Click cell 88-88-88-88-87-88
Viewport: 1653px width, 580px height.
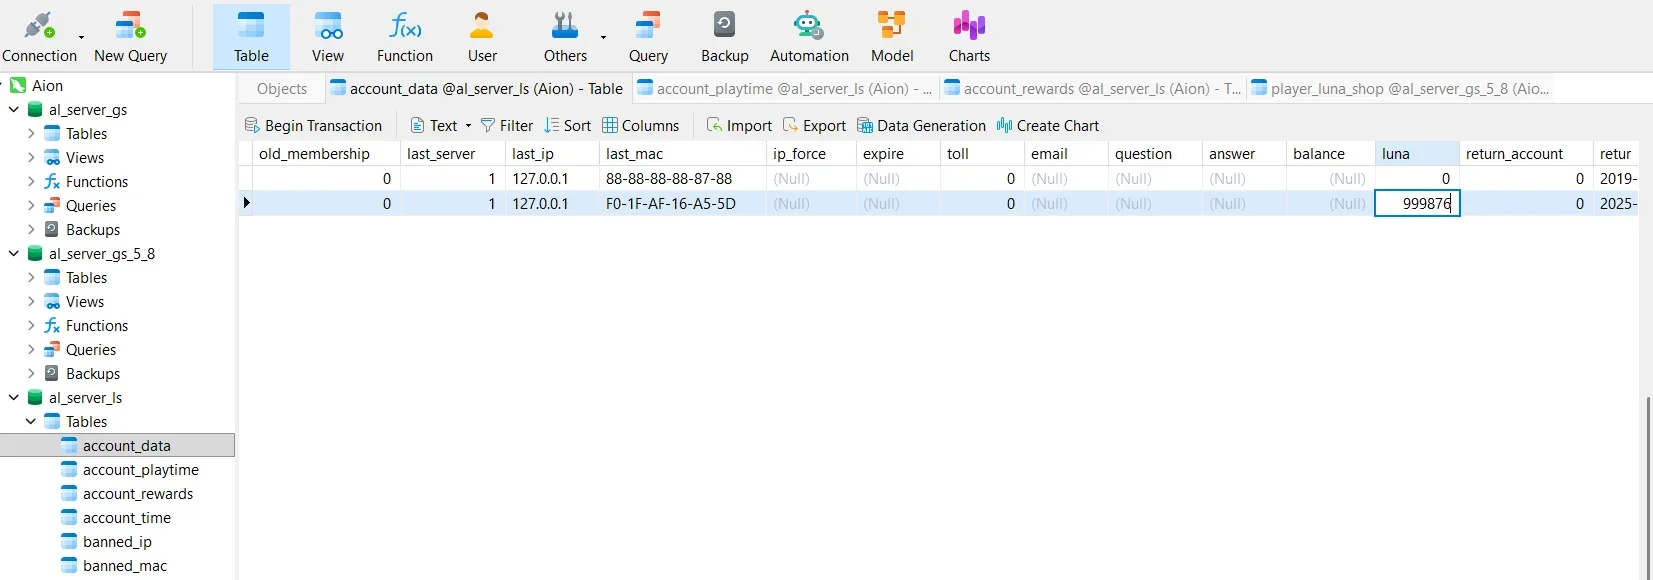682,178
